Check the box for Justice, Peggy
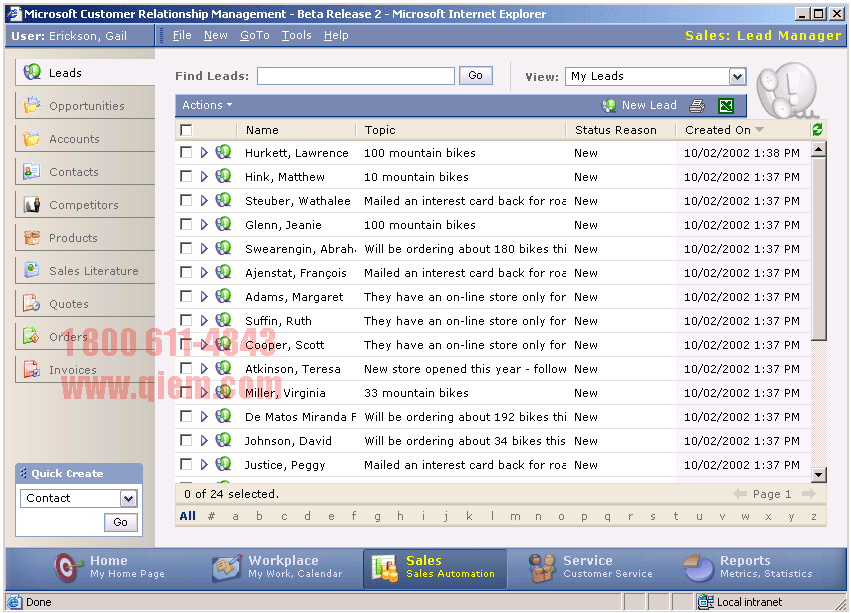 tap(186, 464)
